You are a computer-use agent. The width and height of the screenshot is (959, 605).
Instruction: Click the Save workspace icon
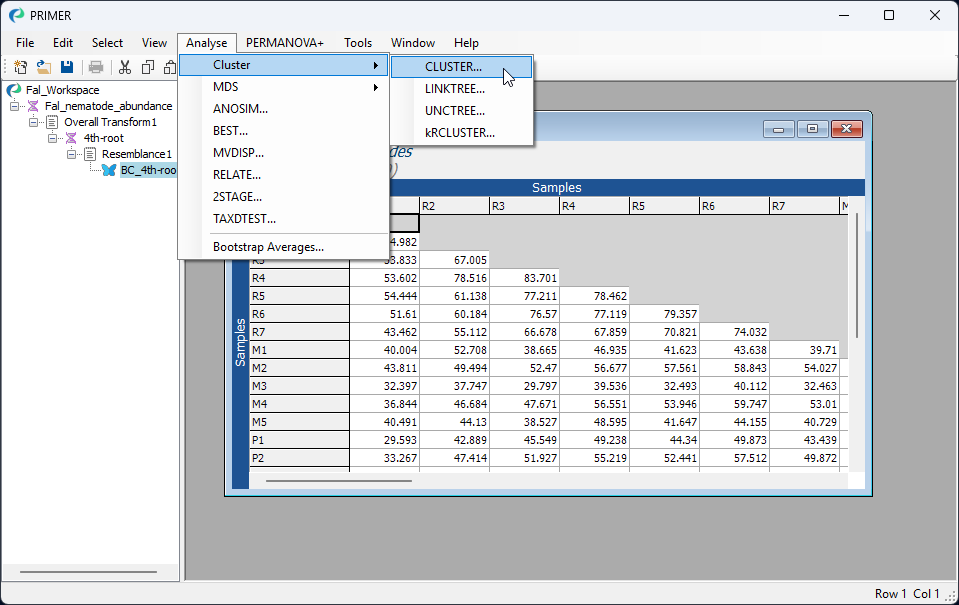[x=67, y=66]
